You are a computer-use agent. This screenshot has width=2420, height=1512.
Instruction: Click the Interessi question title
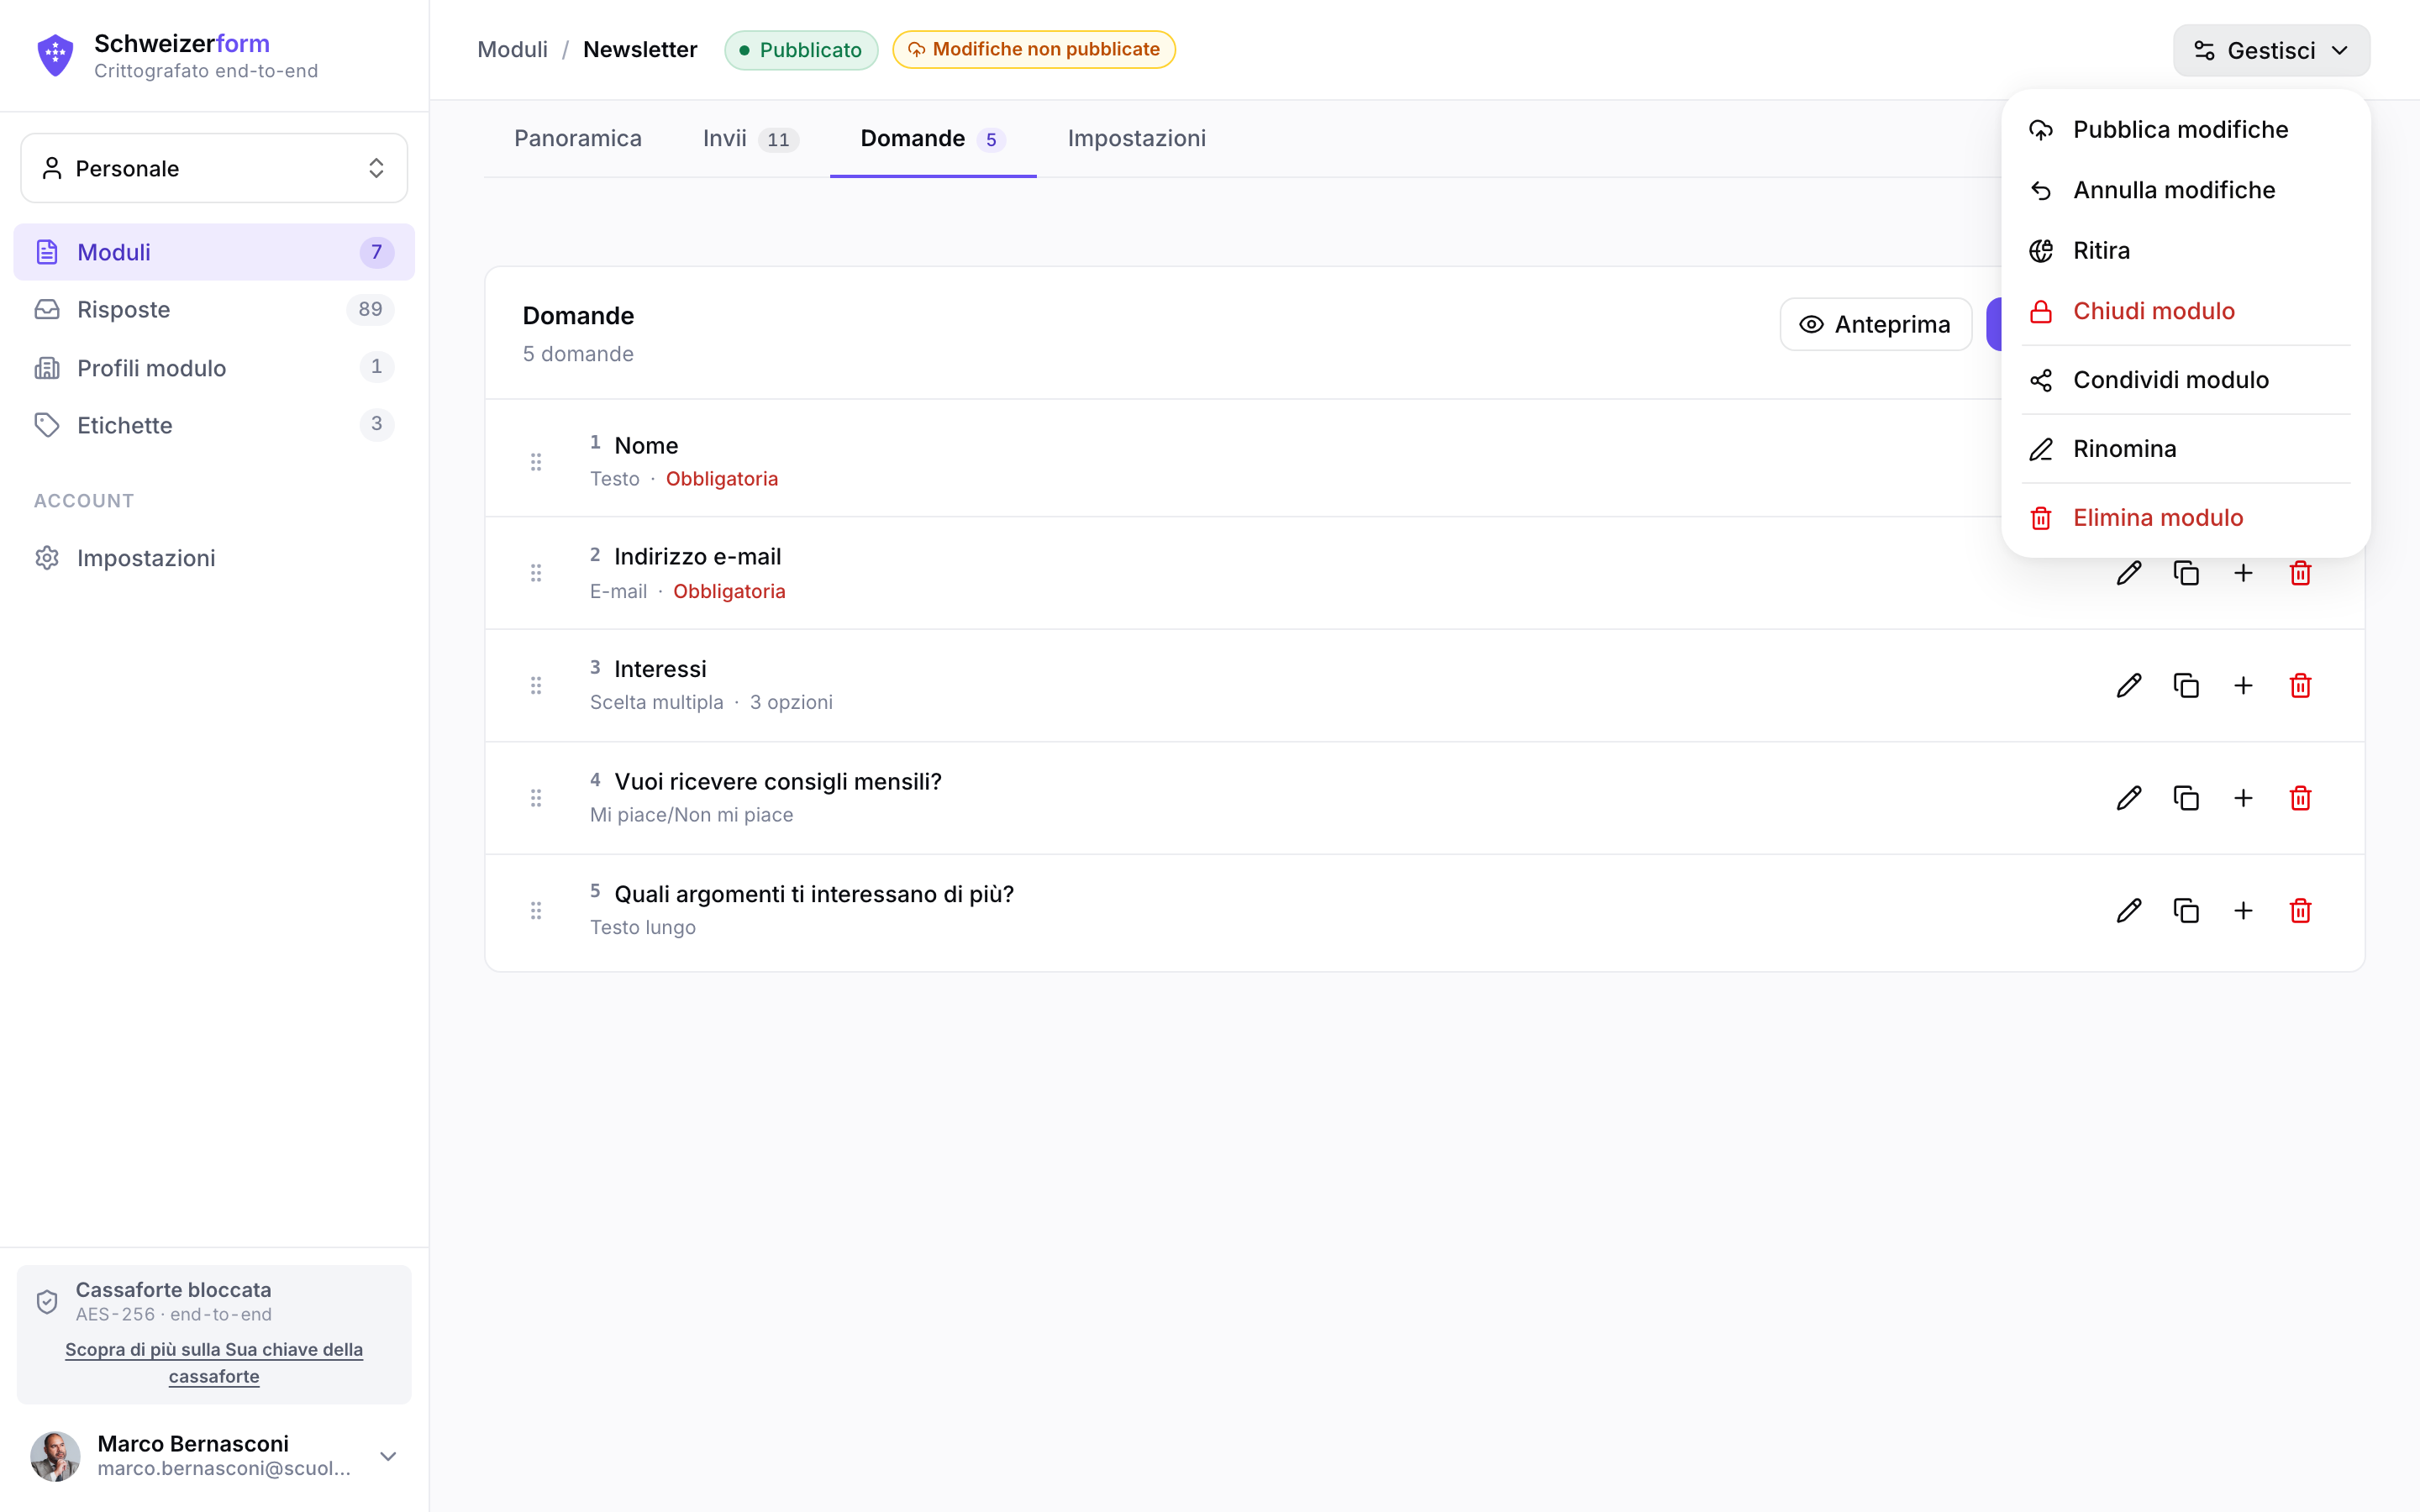(x=660, y=669)
